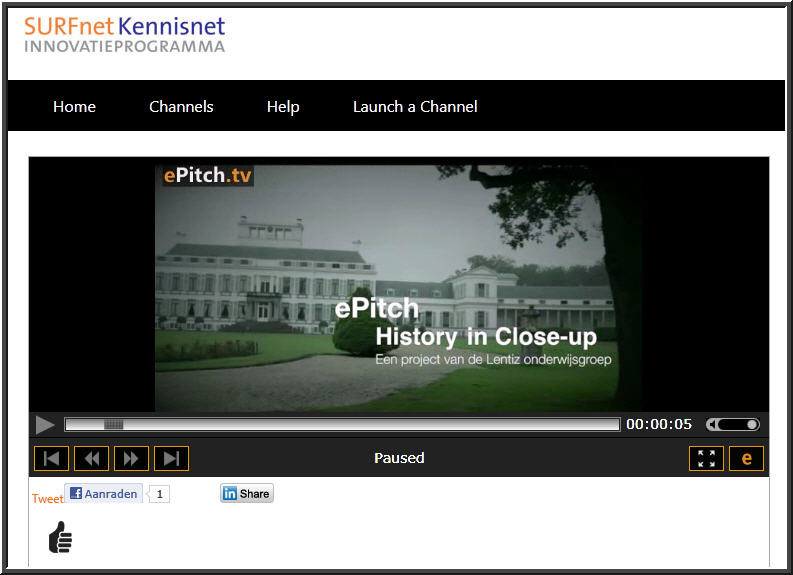This screenshot has width=793, height=575.
Task: Open the Home menu item
Action: (74, 107)
